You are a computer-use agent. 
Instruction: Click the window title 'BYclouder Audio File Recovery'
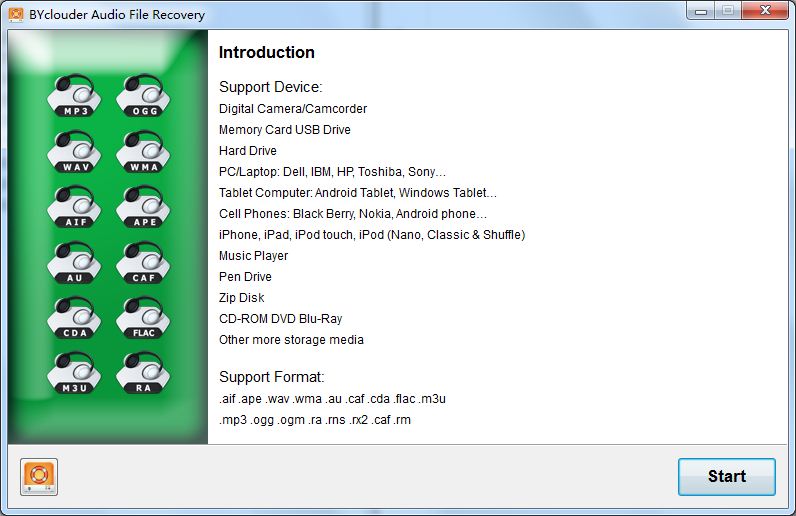tap(117, 15)
